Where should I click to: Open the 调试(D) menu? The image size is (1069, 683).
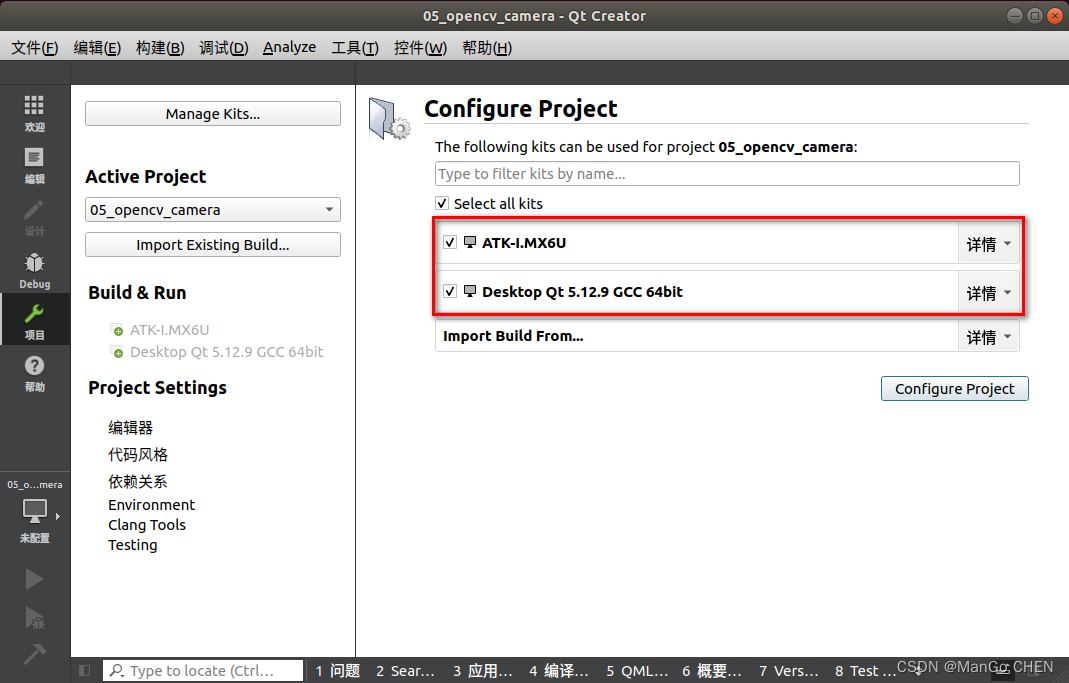tap(223, 48)
